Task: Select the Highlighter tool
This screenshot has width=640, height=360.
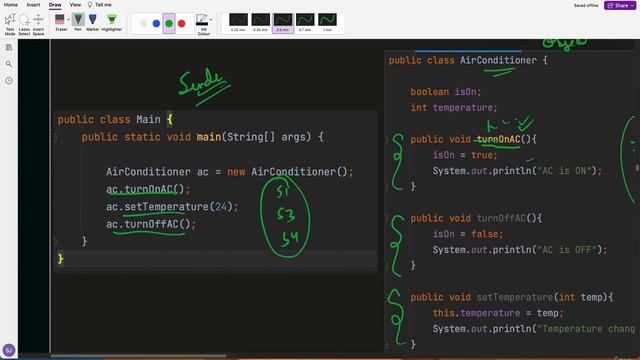Action: point(111,22)
